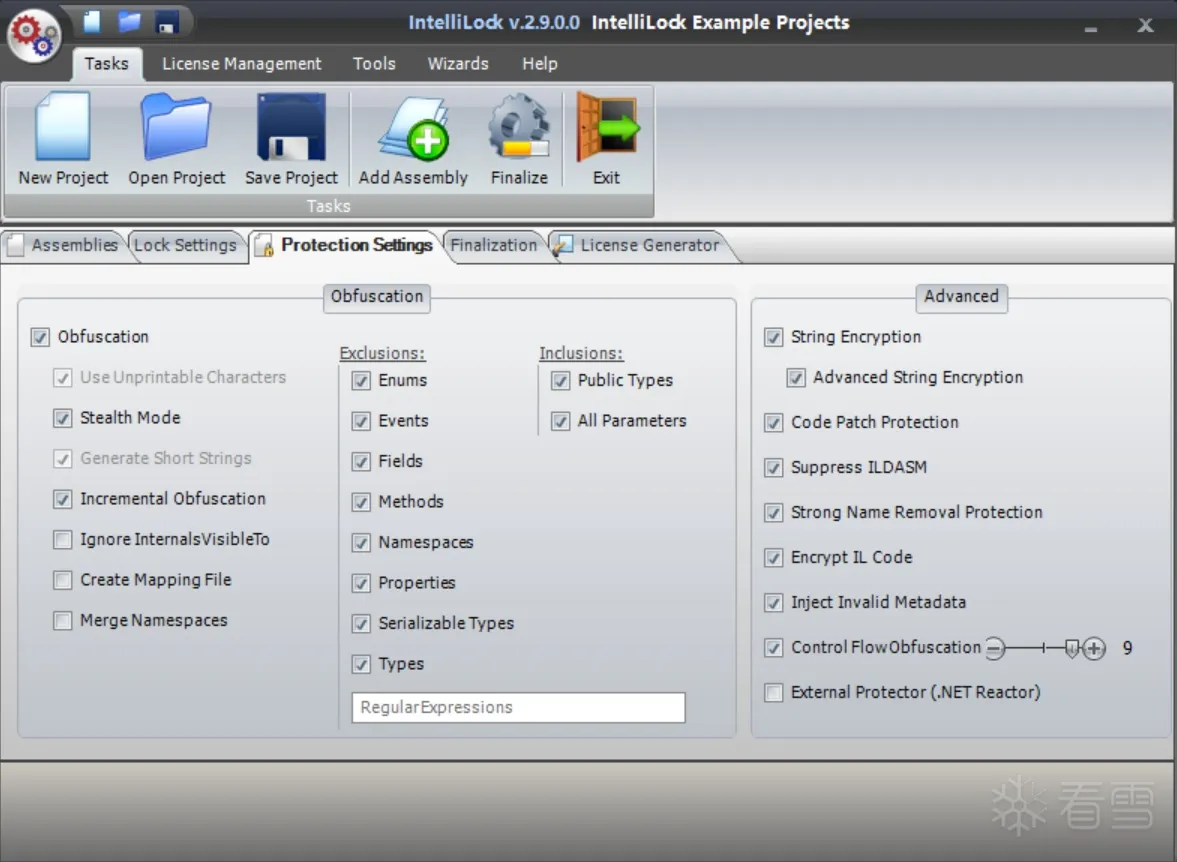This screenshot has width=1177, height=862.
Task: Toggle Public Types inclusion checkbox
Action: 561,381
